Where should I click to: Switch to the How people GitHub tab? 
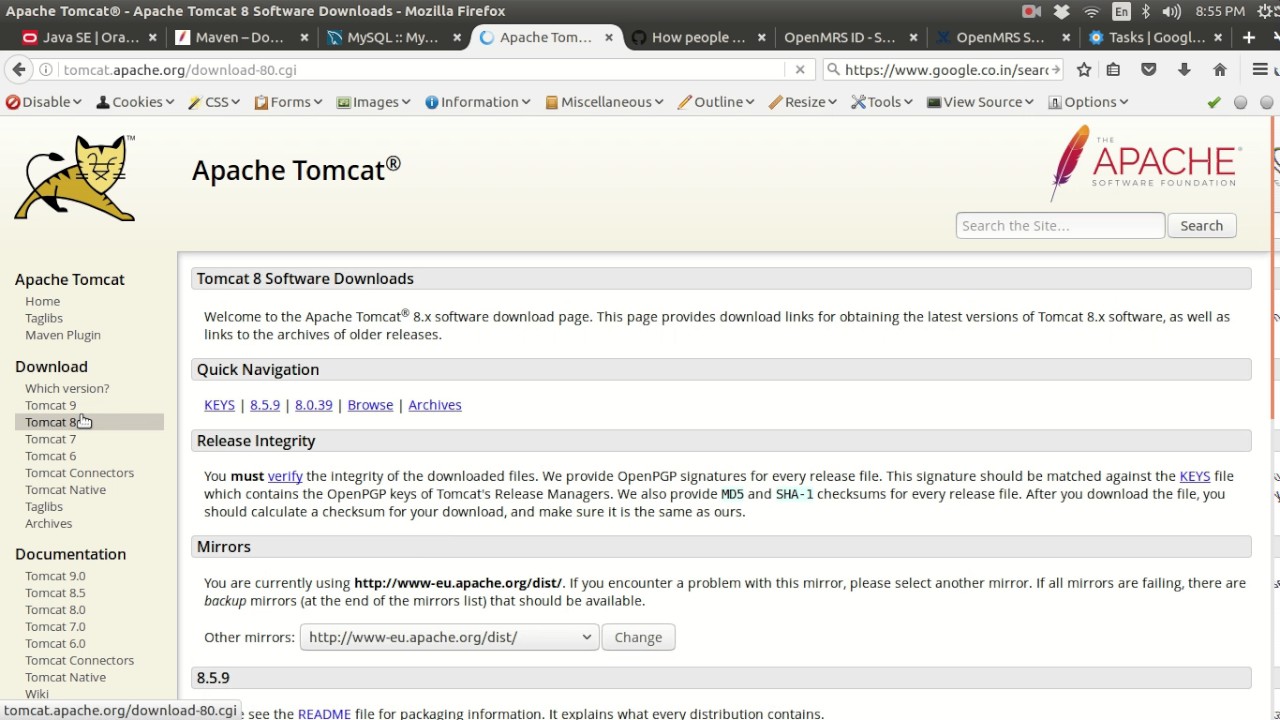pos(696,37)
